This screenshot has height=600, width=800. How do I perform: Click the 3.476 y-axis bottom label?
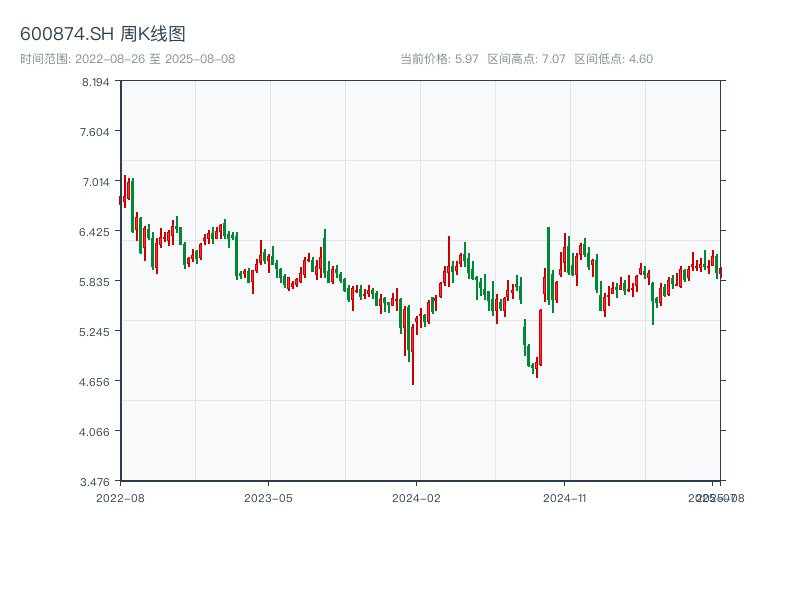click(96, 482)
